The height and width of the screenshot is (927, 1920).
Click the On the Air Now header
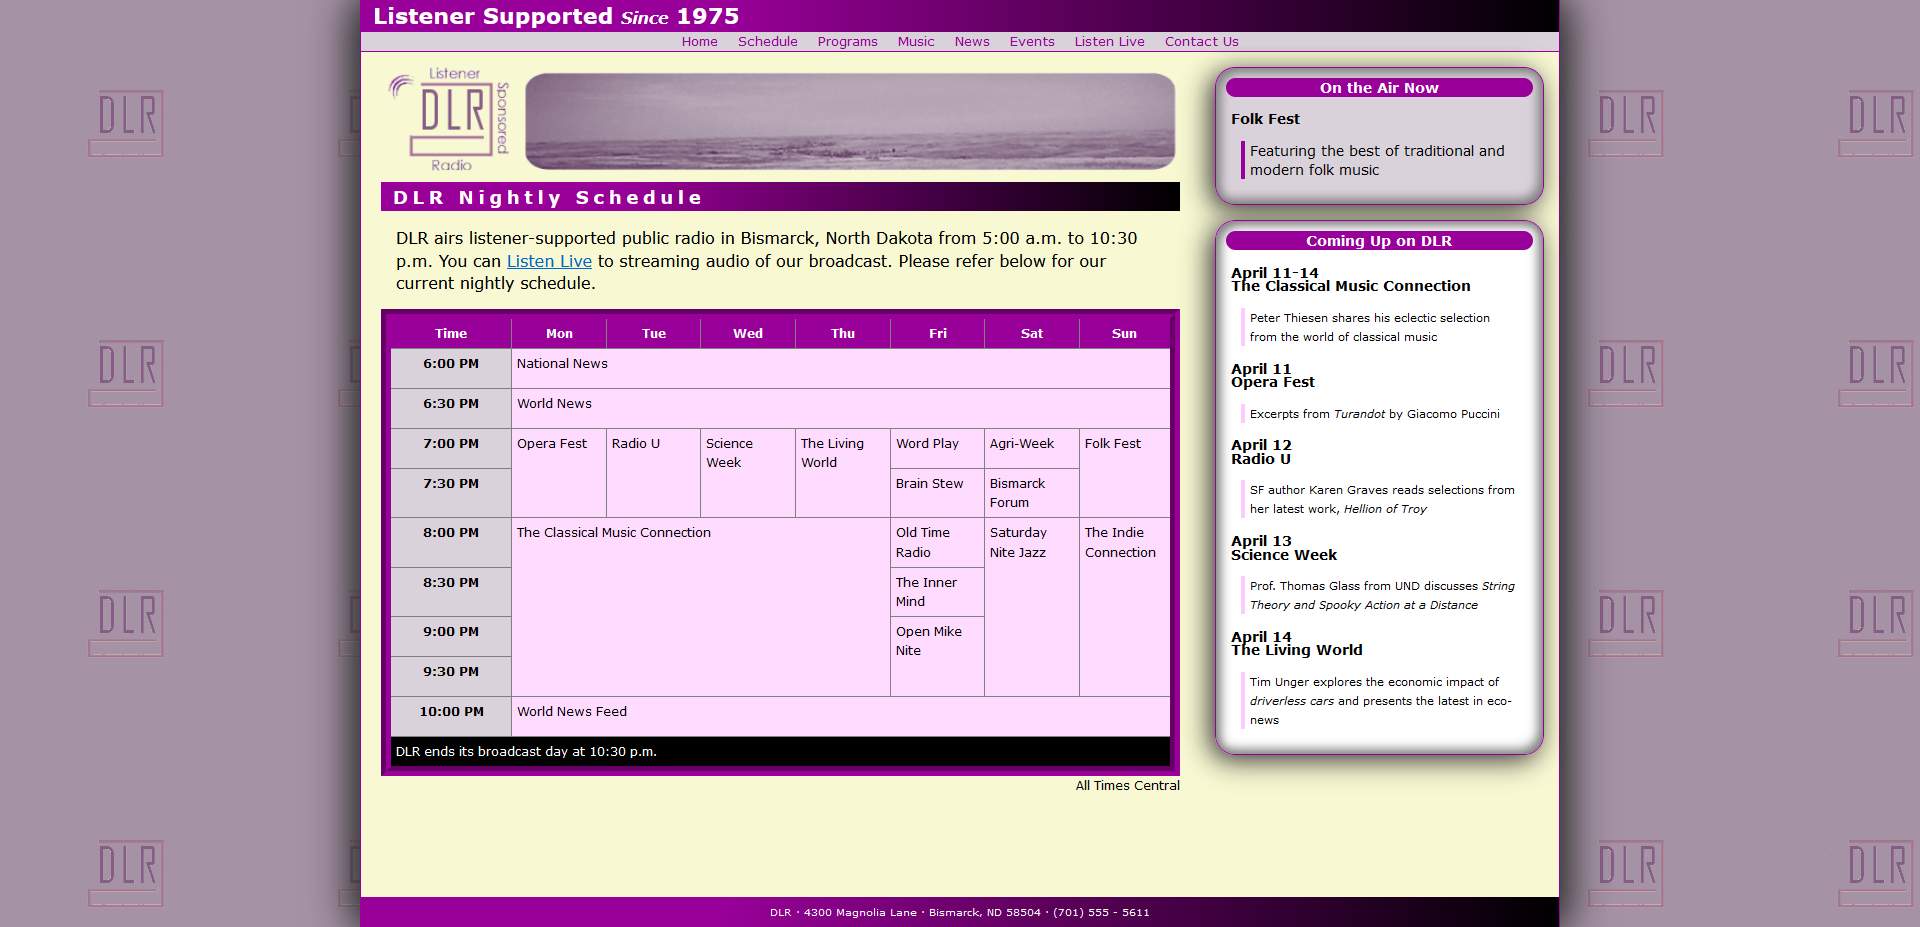1379,88
